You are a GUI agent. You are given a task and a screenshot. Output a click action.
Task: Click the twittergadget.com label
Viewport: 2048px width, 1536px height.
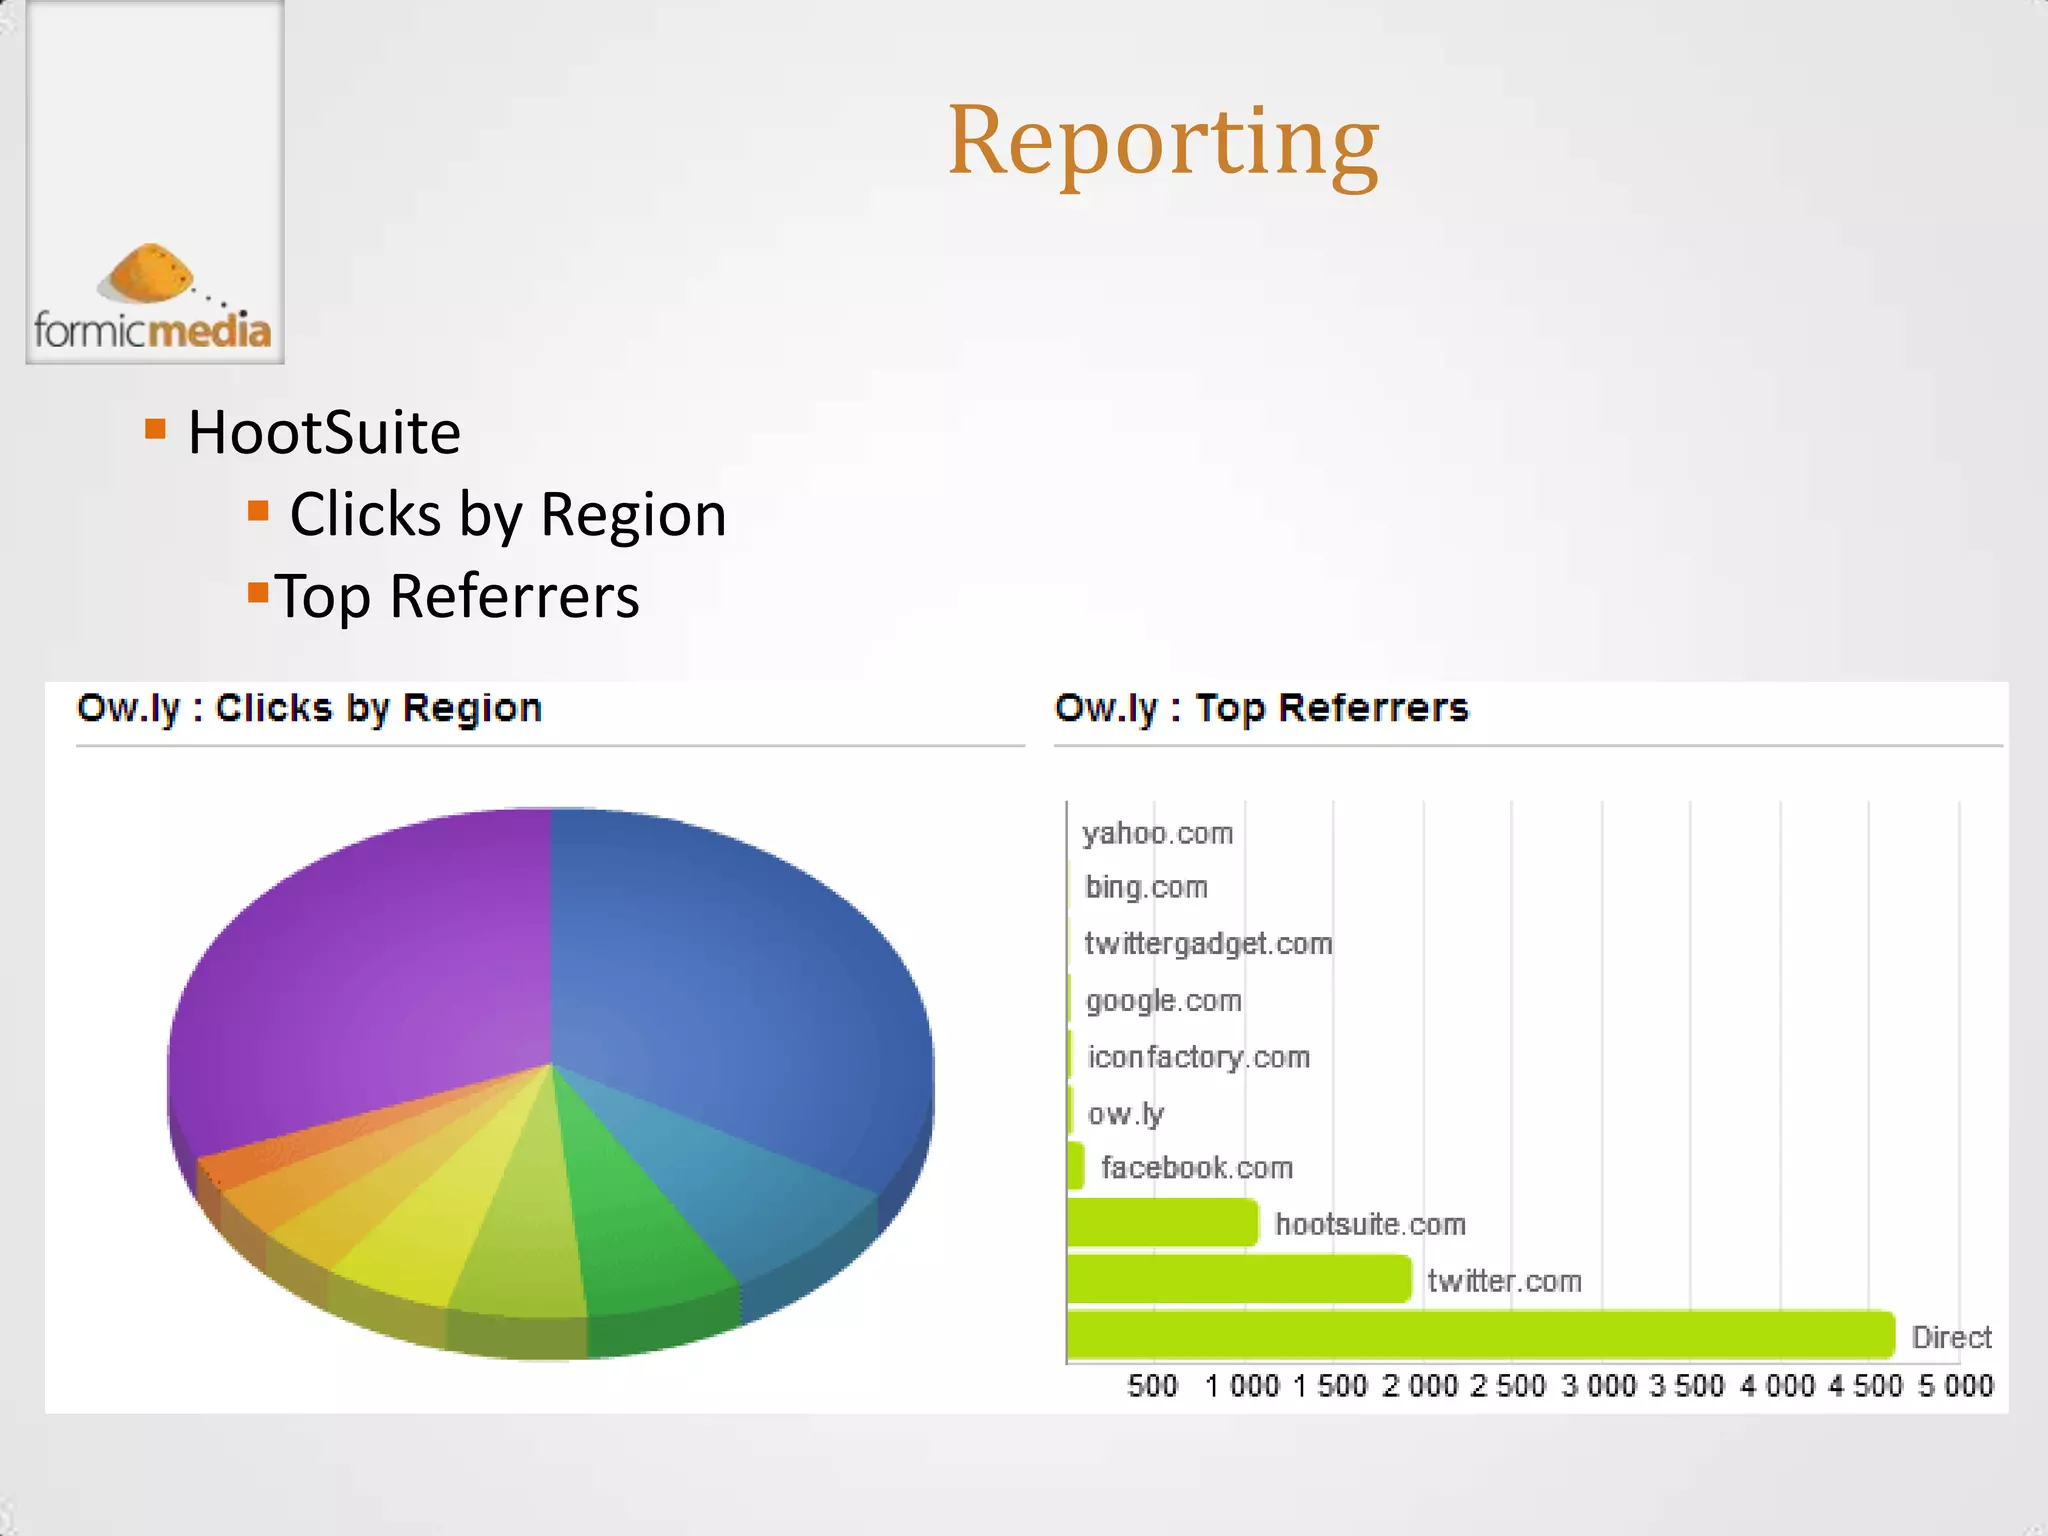pos(1208,944)
